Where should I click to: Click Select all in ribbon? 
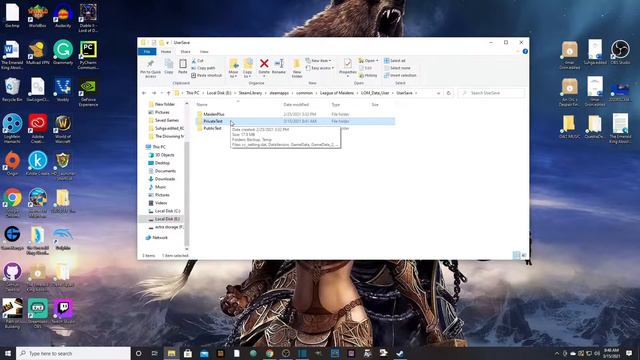pos(394,60)
